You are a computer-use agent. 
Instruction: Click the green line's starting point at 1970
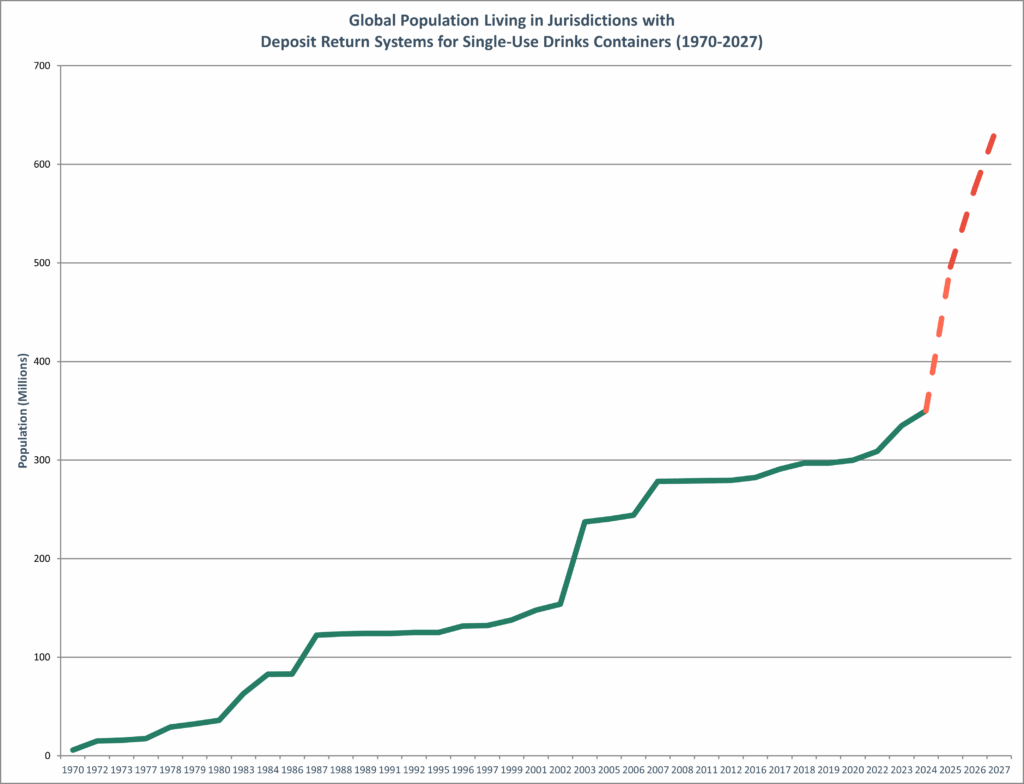[73, 750]
